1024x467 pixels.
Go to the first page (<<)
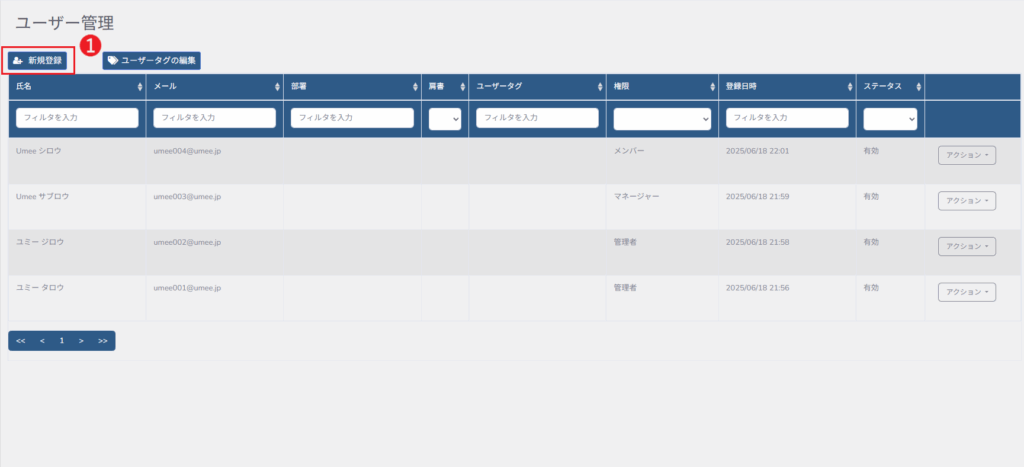[21, 341]
